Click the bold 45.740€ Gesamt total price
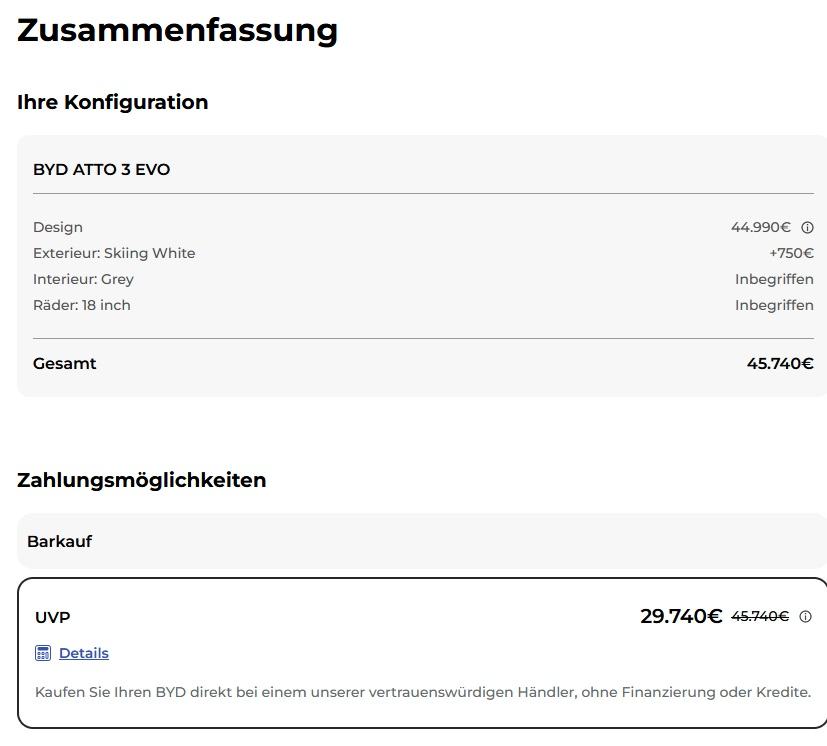The width and height of the screenshot is (827, 746). [x=780, y=364]
